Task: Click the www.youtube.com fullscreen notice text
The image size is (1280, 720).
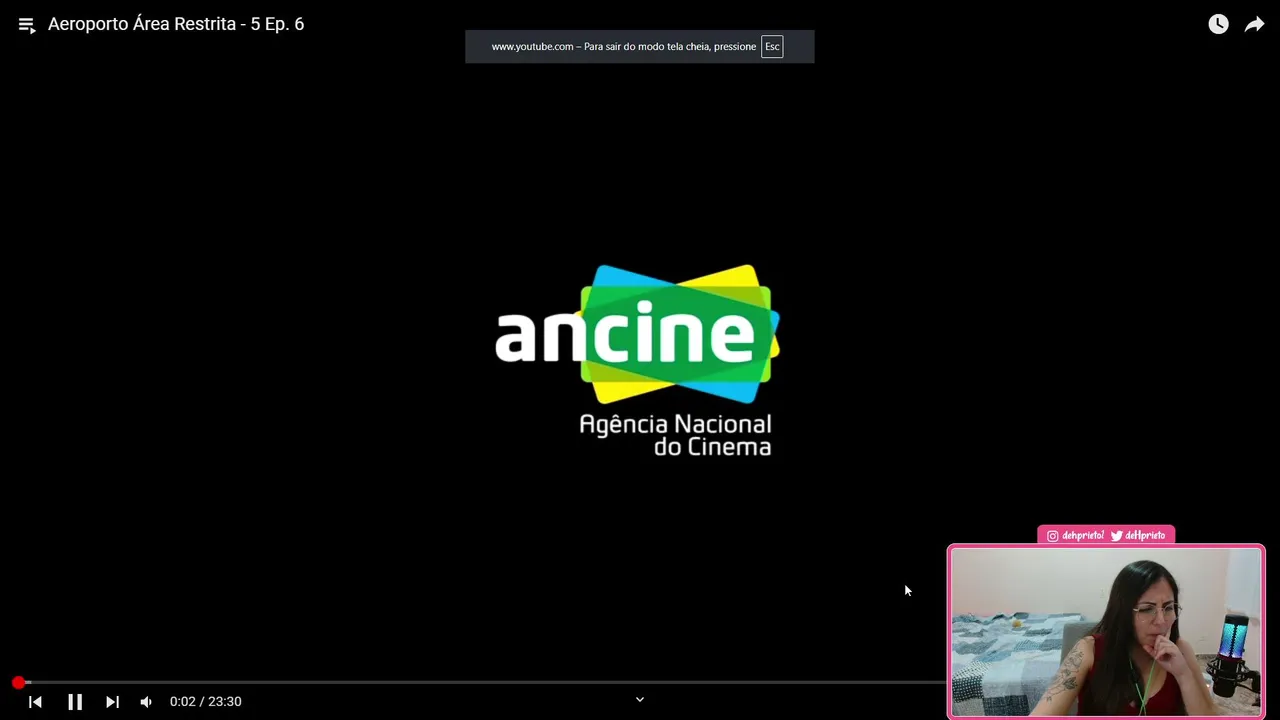Action: [623, 47]
